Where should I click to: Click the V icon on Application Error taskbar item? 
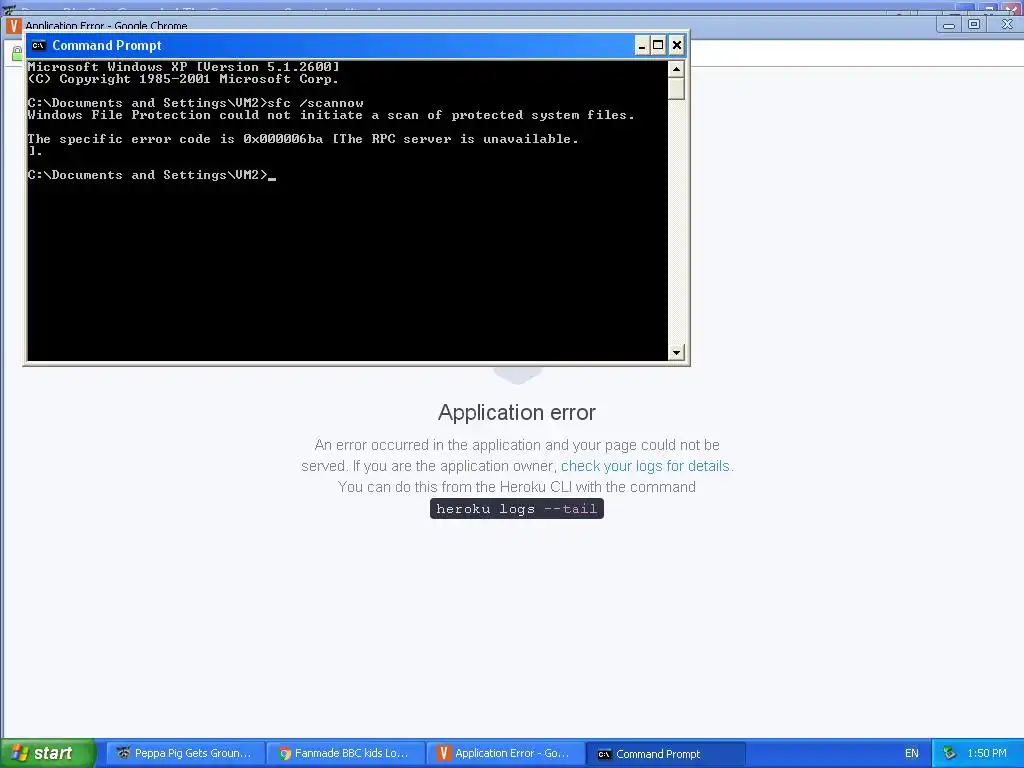coord(444,753)
